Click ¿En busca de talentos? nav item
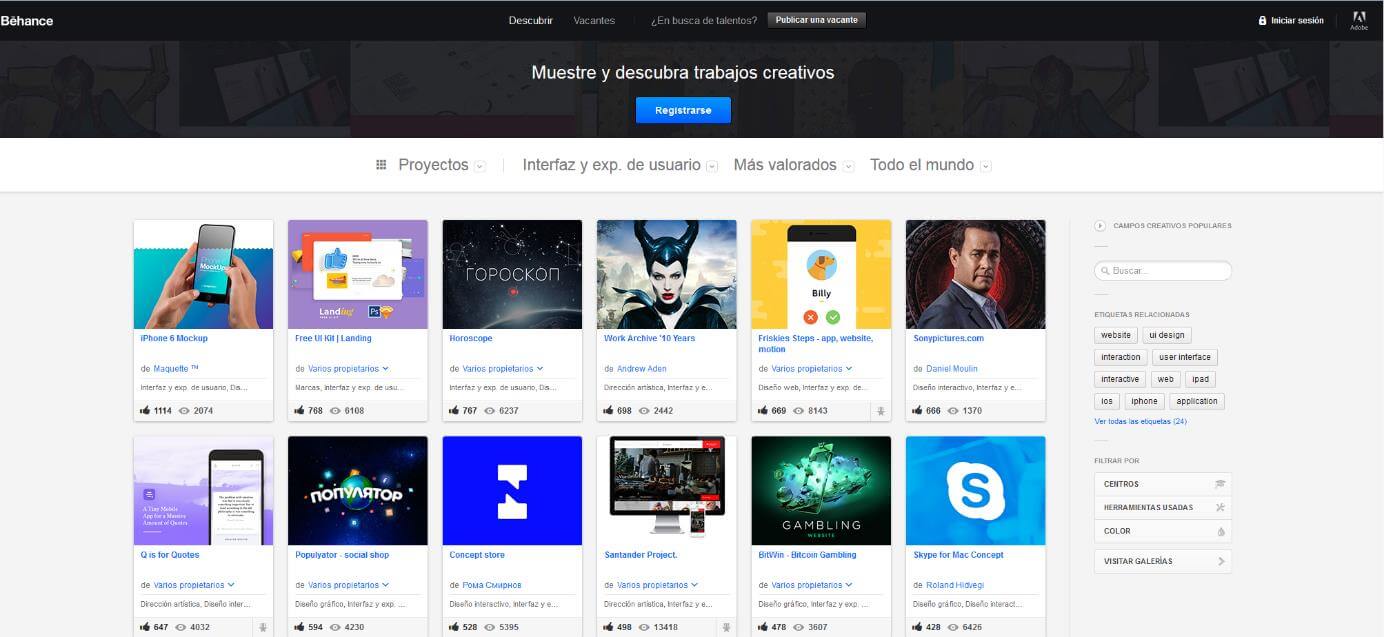This screenshot has height=637, width=1384. click(x=704, y=20)
